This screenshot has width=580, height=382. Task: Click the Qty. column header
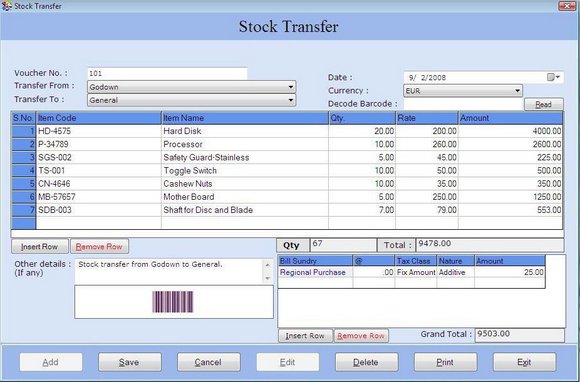click(362, 118)
